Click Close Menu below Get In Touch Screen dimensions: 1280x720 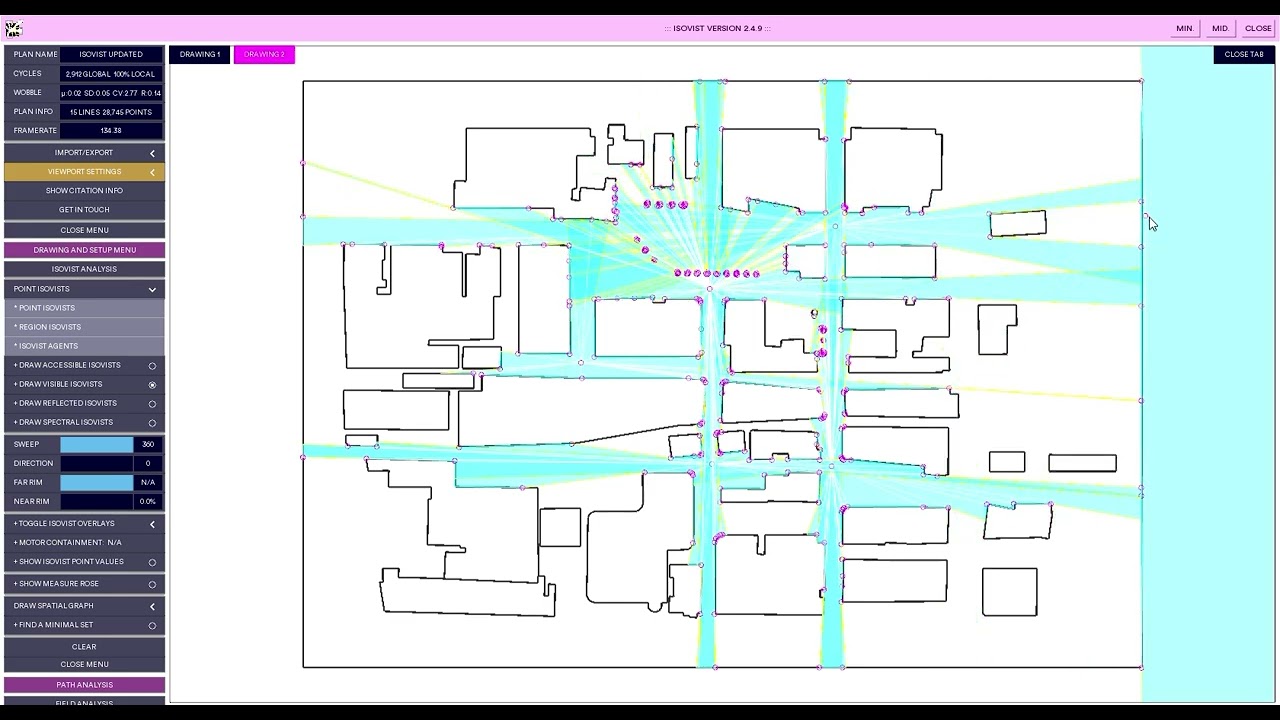click(84, 230)
